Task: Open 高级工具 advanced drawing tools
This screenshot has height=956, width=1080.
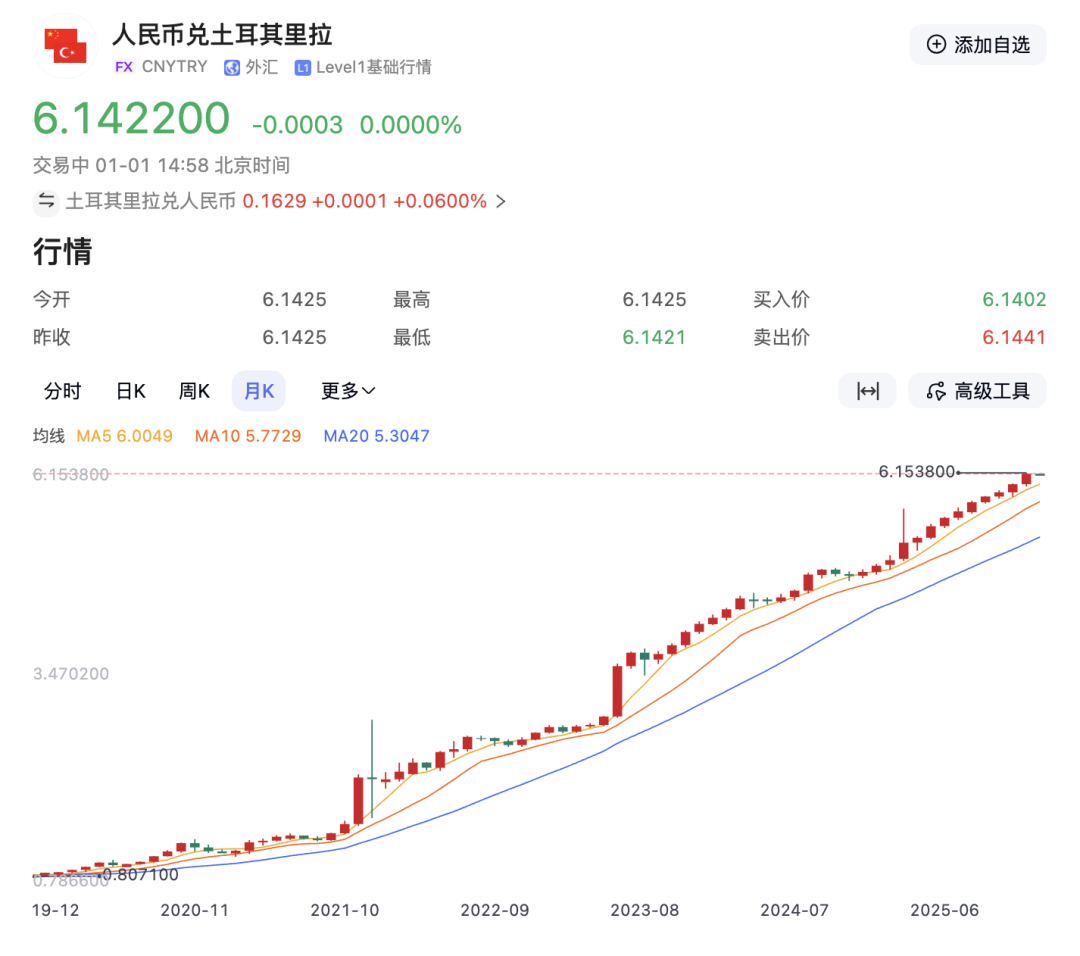Action: (977, 390)
